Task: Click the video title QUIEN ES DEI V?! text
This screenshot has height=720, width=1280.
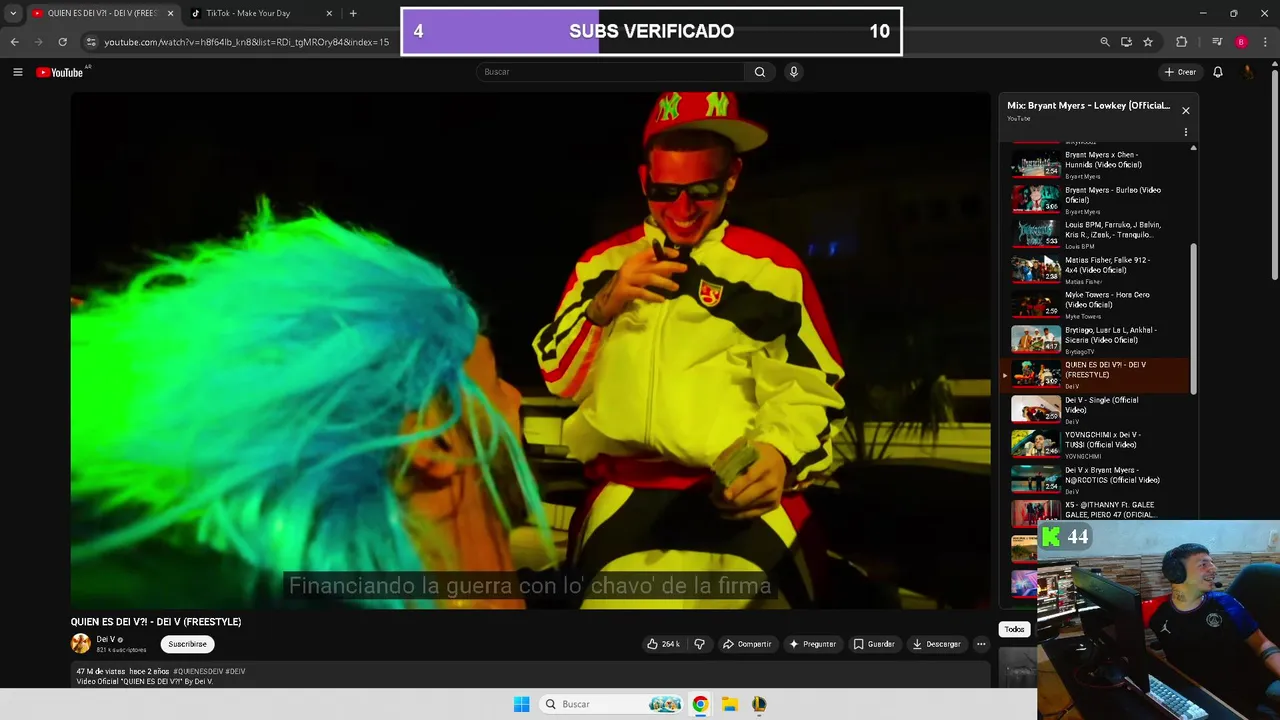Action: pos(155,622)
